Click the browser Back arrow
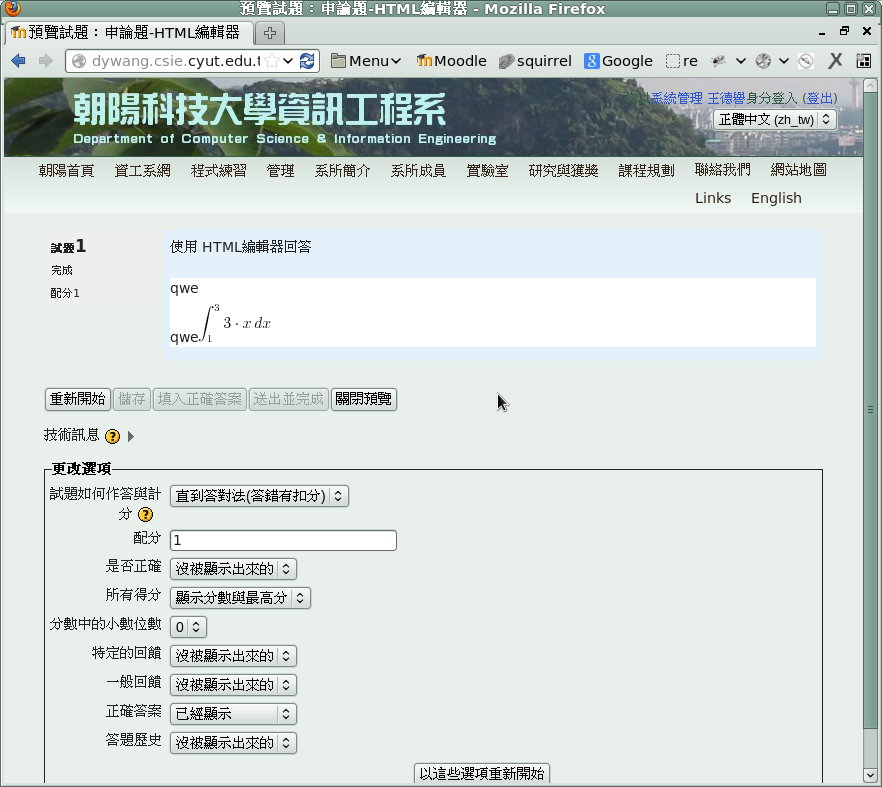The height and width of the screenshot is (787, 882). pyautogui.click(x=18, y=61)
